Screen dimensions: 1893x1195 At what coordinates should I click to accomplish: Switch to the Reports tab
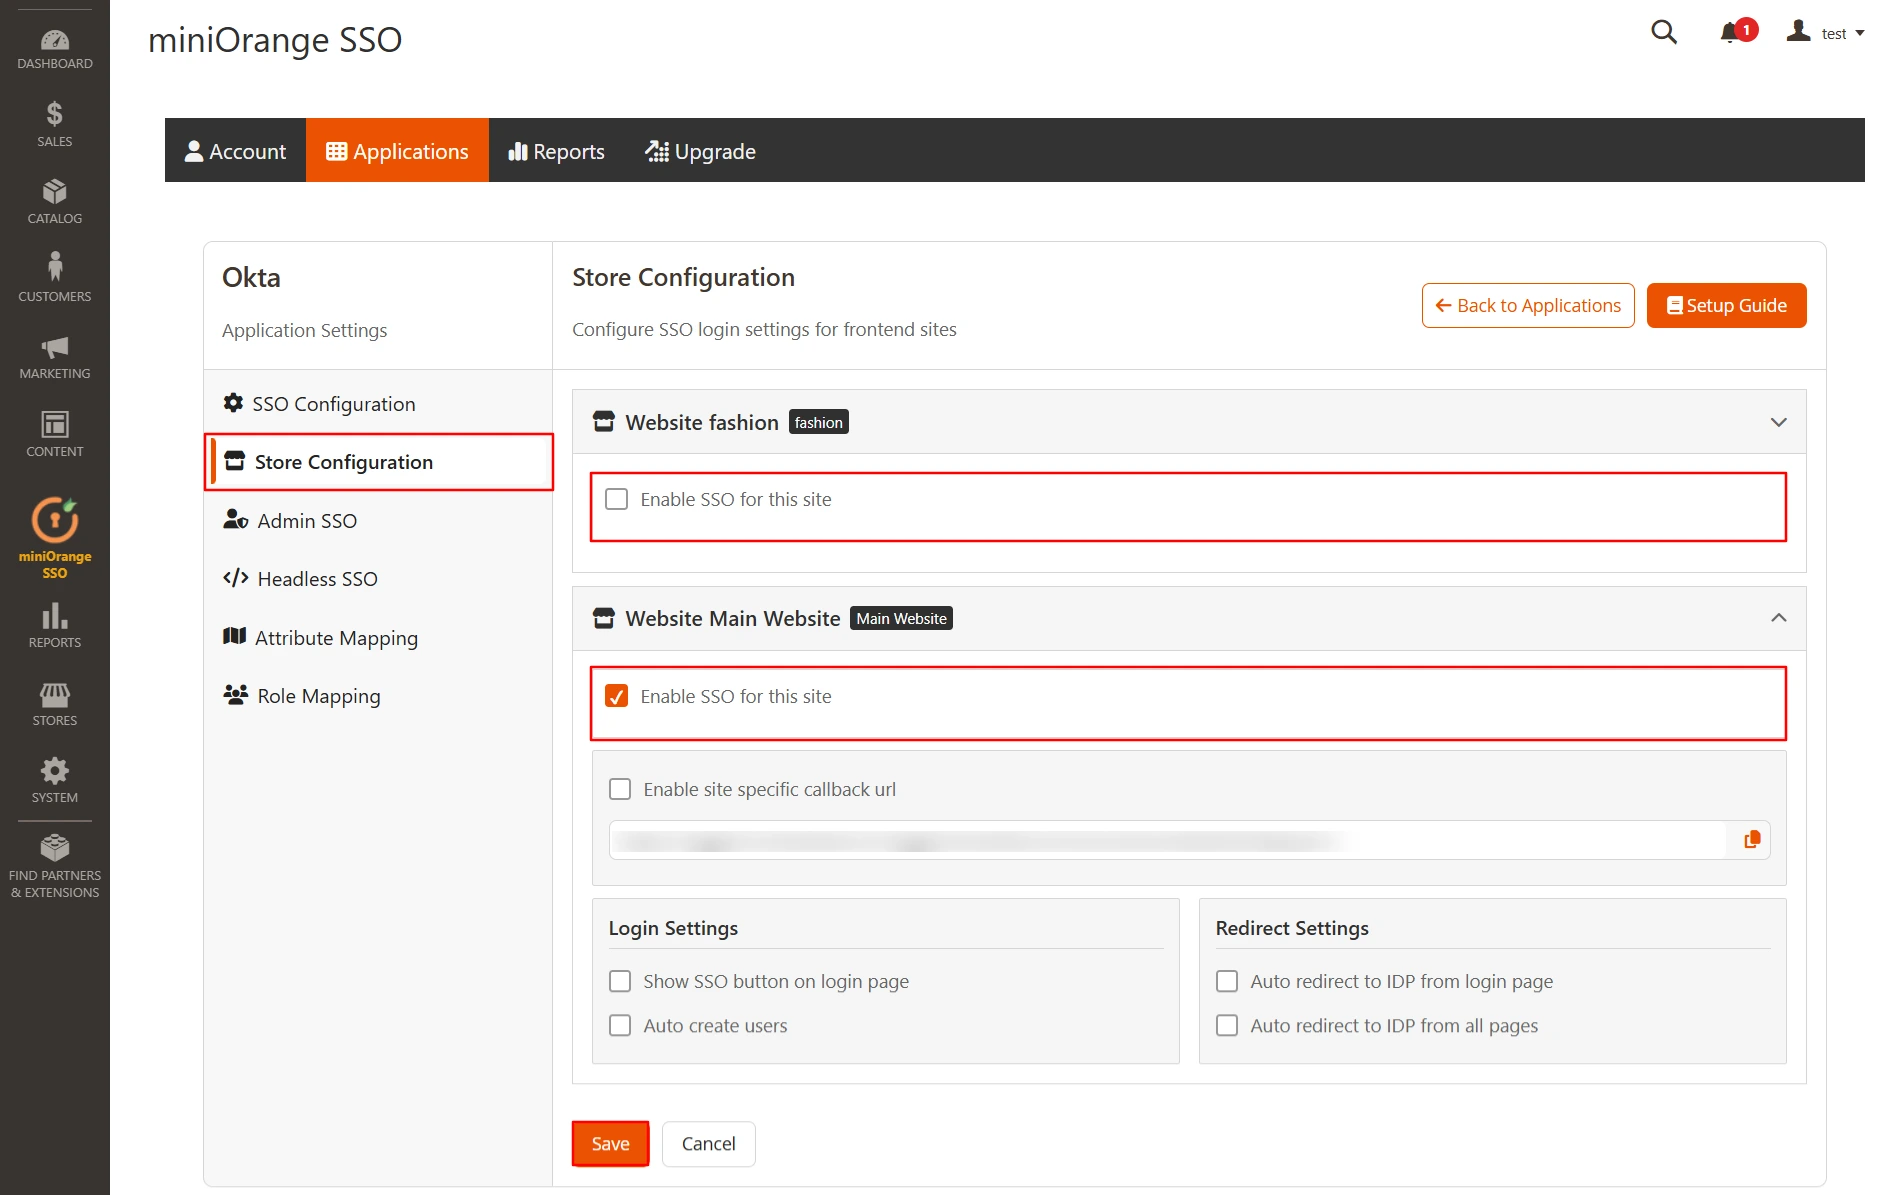click(556, 151)
